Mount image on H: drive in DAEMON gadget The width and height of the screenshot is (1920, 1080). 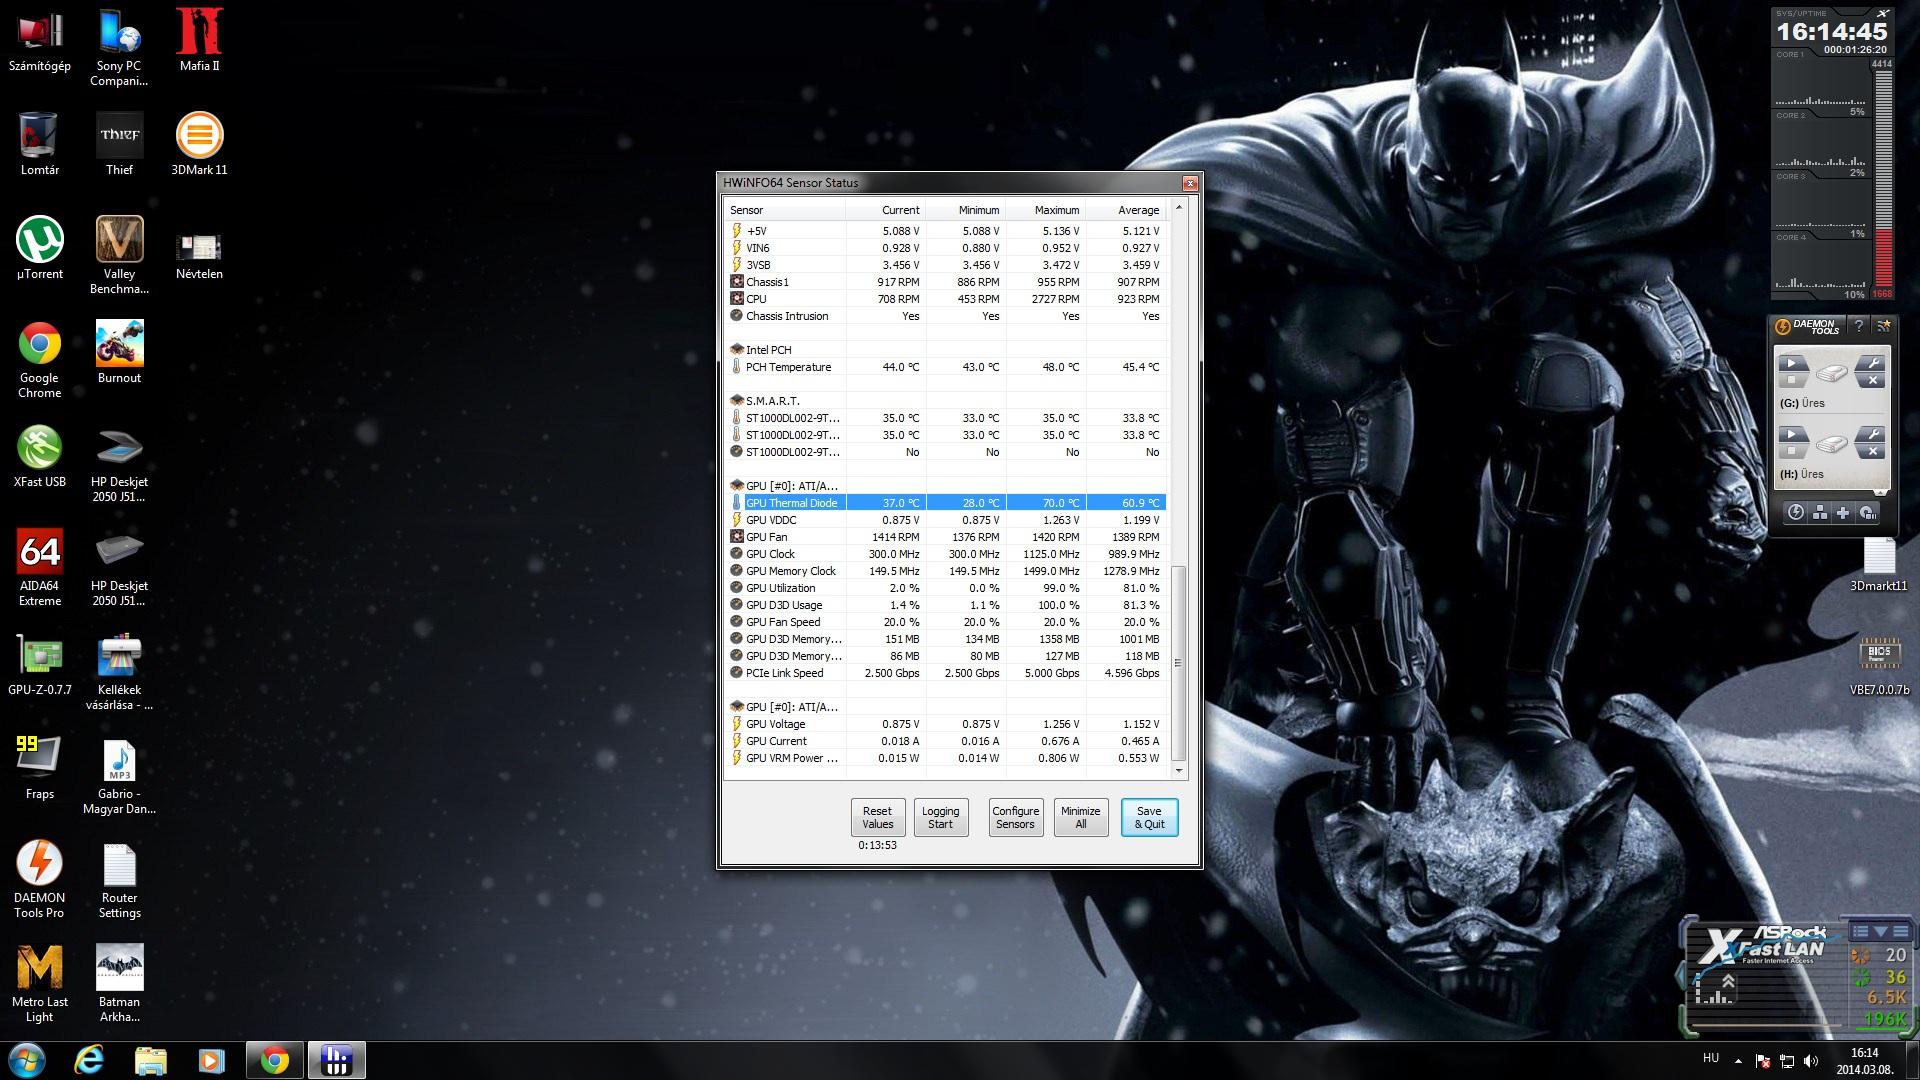tap(1792, 434)
